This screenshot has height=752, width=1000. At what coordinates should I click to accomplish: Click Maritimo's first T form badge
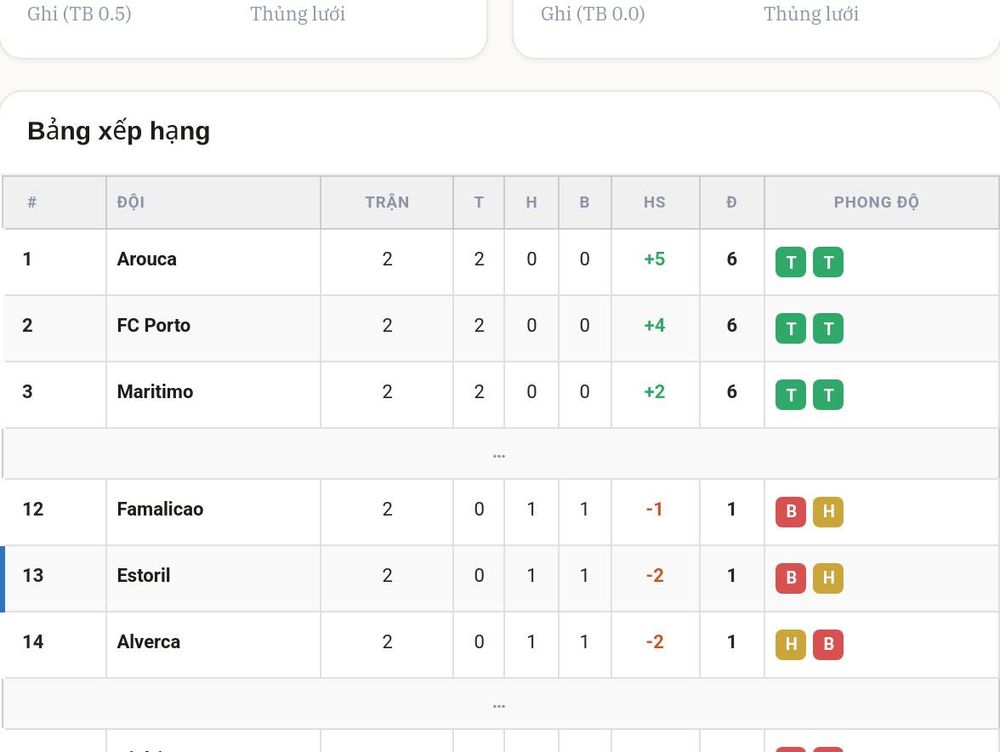point(790,395)
